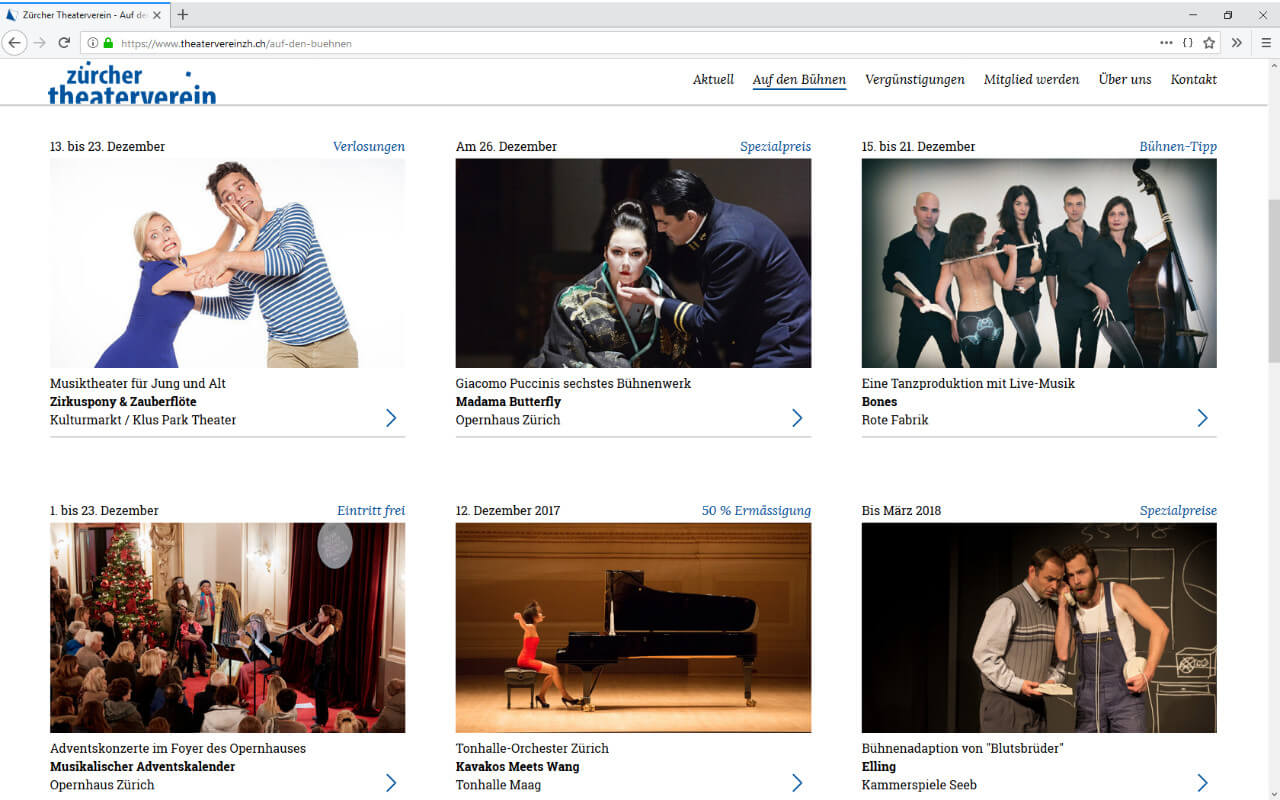Open the Über uns menu item
Viewport: 1280px width, 800px height.
[1125, 80]
